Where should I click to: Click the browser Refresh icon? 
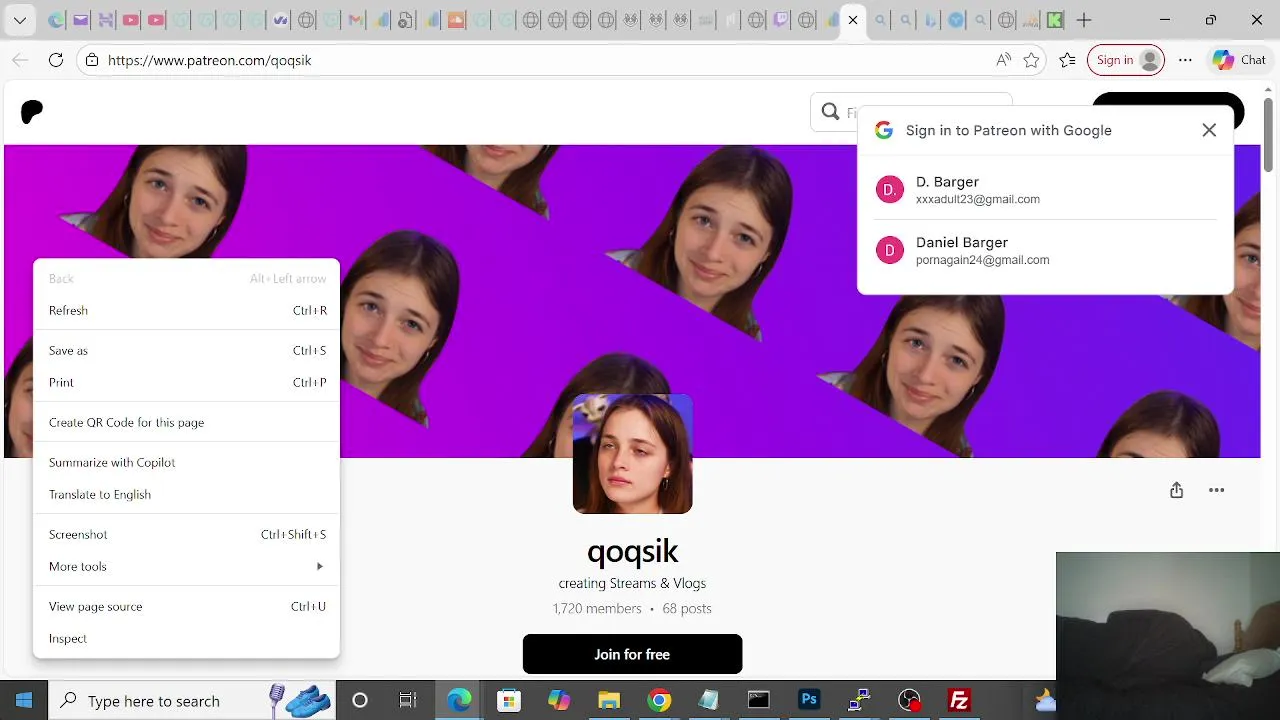(56, 60)
